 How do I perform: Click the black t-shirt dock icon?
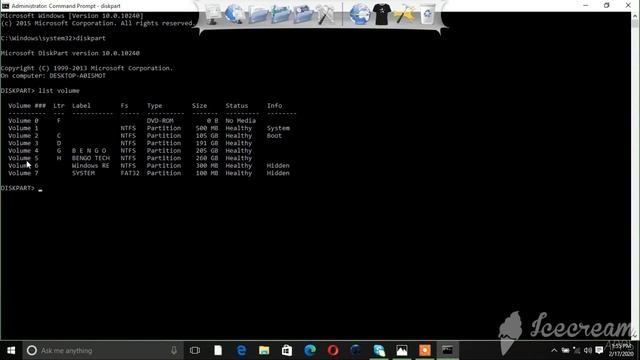click(382, 14)
